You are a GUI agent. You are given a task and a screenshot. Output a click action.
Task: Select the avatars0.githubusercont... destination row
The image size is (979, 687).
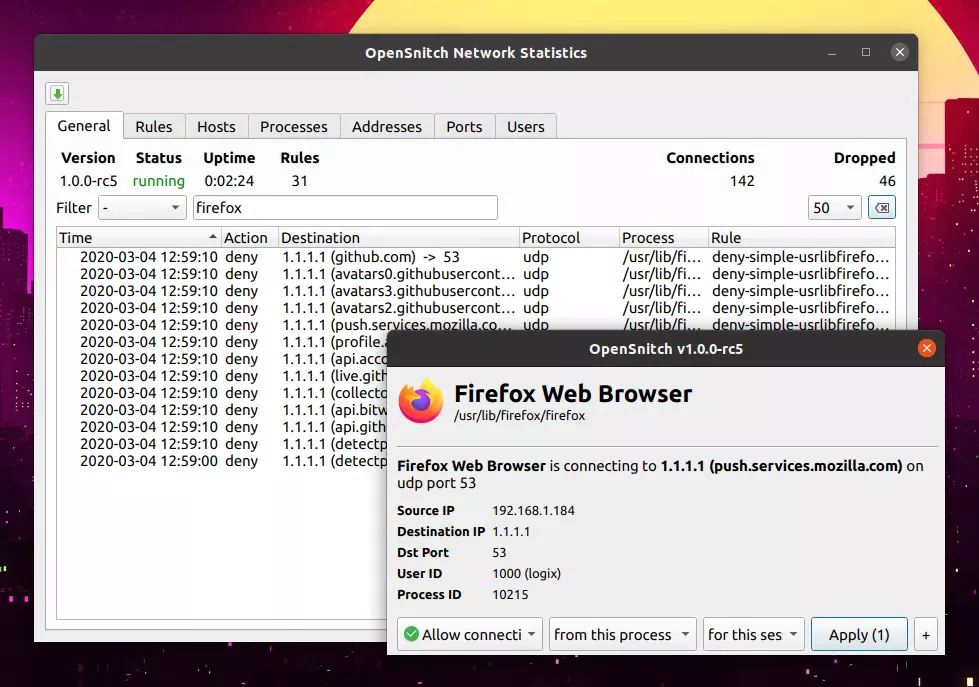(x=476, y=274)
